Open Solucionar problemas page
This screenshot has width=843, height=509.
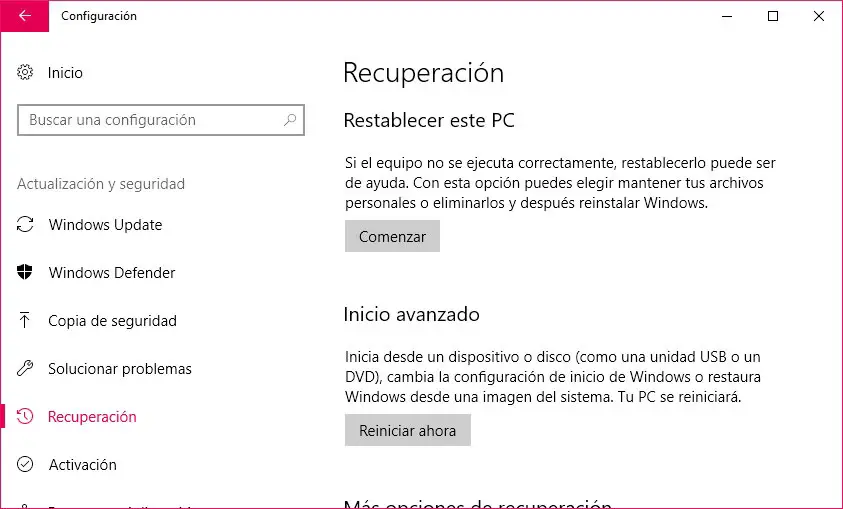[x=120, y=369]
